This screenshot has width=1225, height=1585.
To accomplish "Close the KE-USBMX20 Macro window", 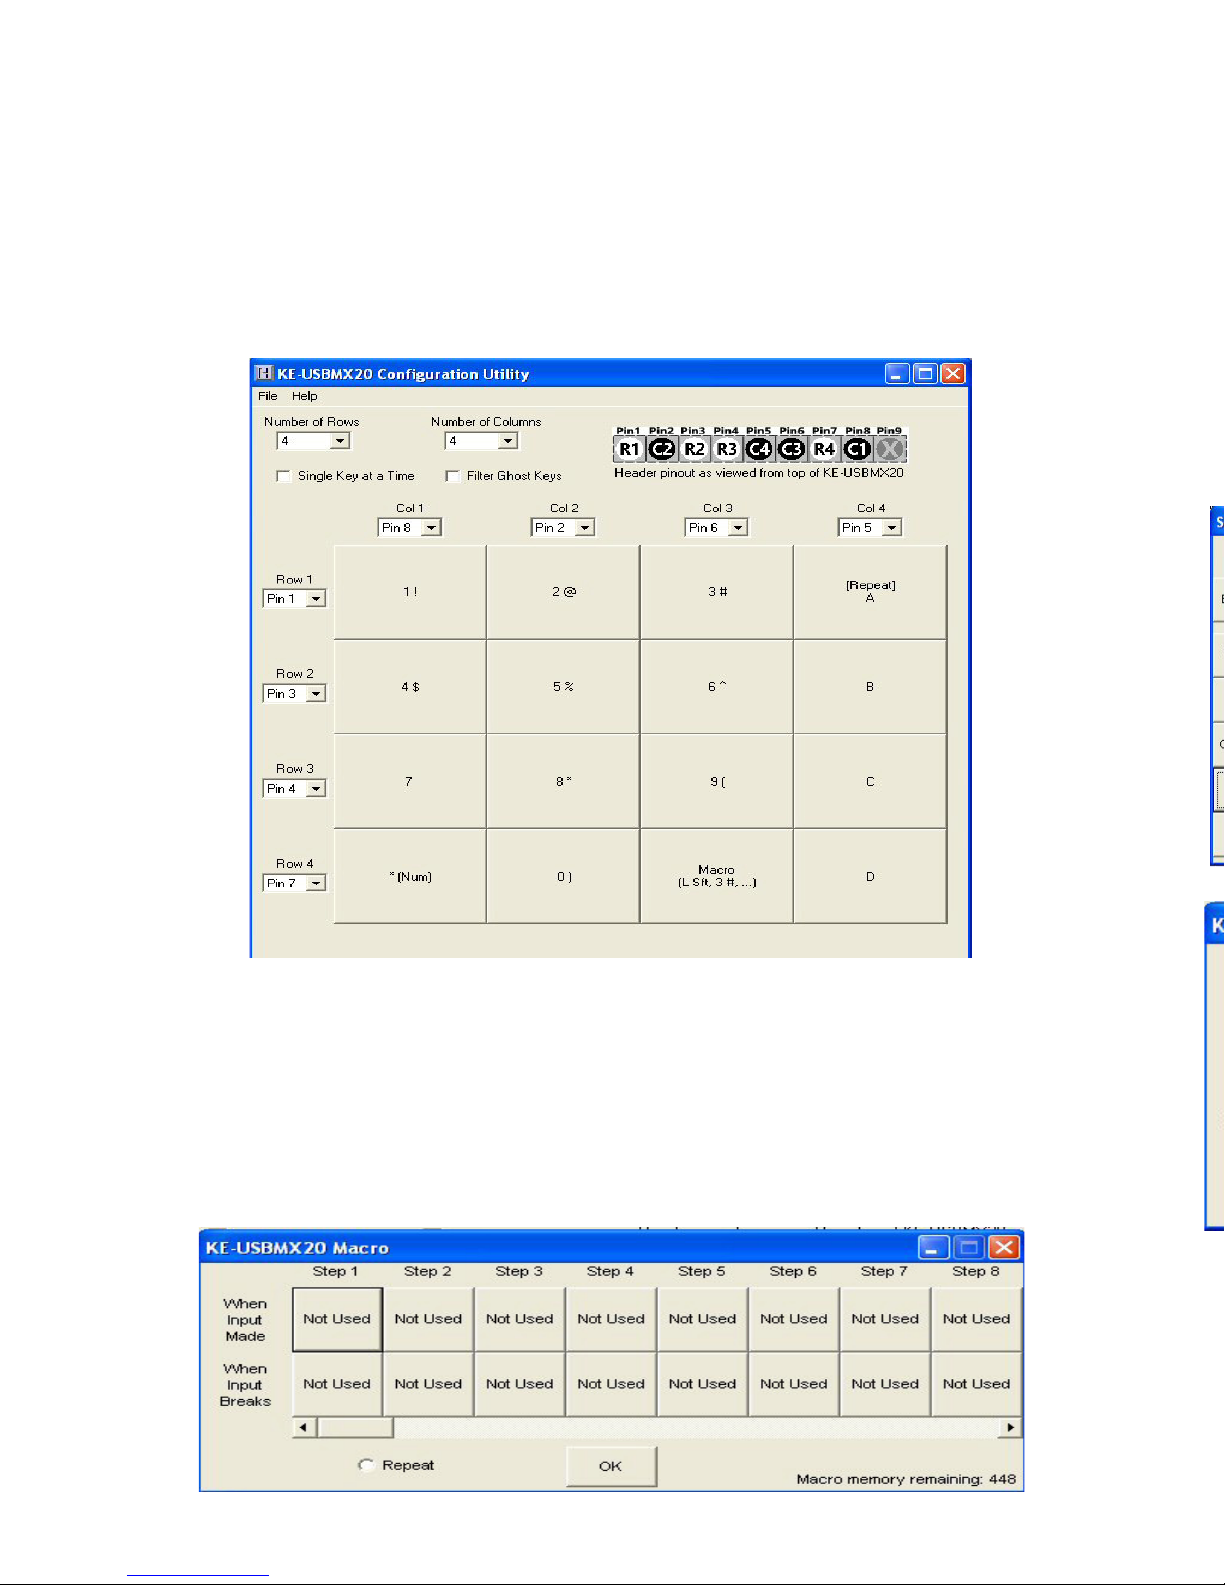I will pyautogui.click(x=1003, y=1247).
